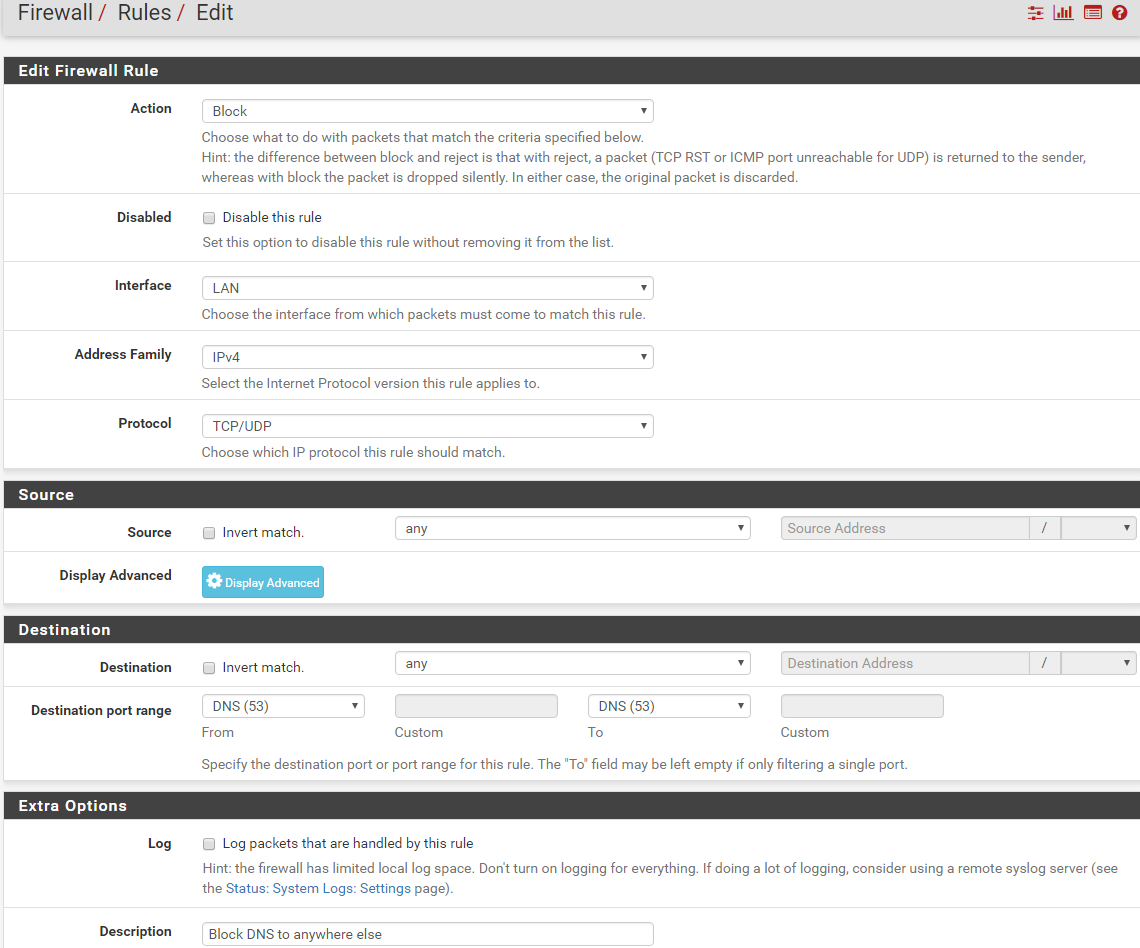The image size is (1140, 948).
Task: Click the gear icon on Display Advanced
Action: point(214,581)
